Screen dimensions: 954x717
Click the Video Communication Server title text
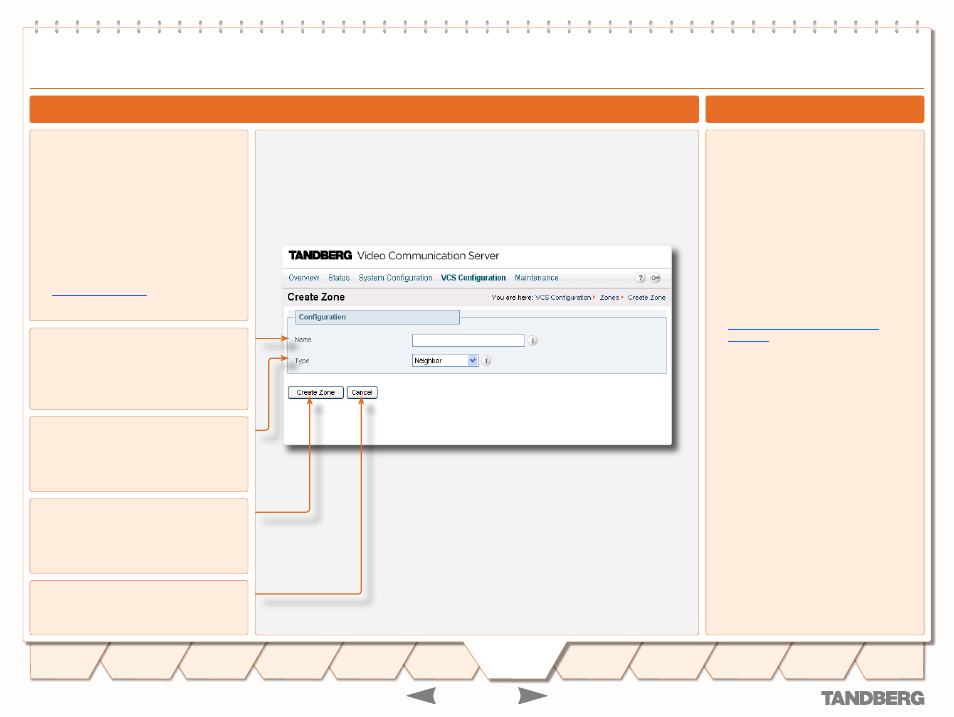coord(428,256)
